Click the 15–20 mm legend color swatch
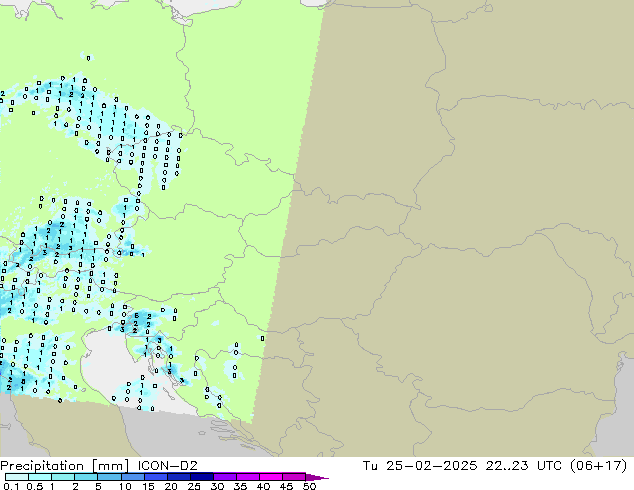The height and width of the screenshot is (490, 634). tap(155, 477)
